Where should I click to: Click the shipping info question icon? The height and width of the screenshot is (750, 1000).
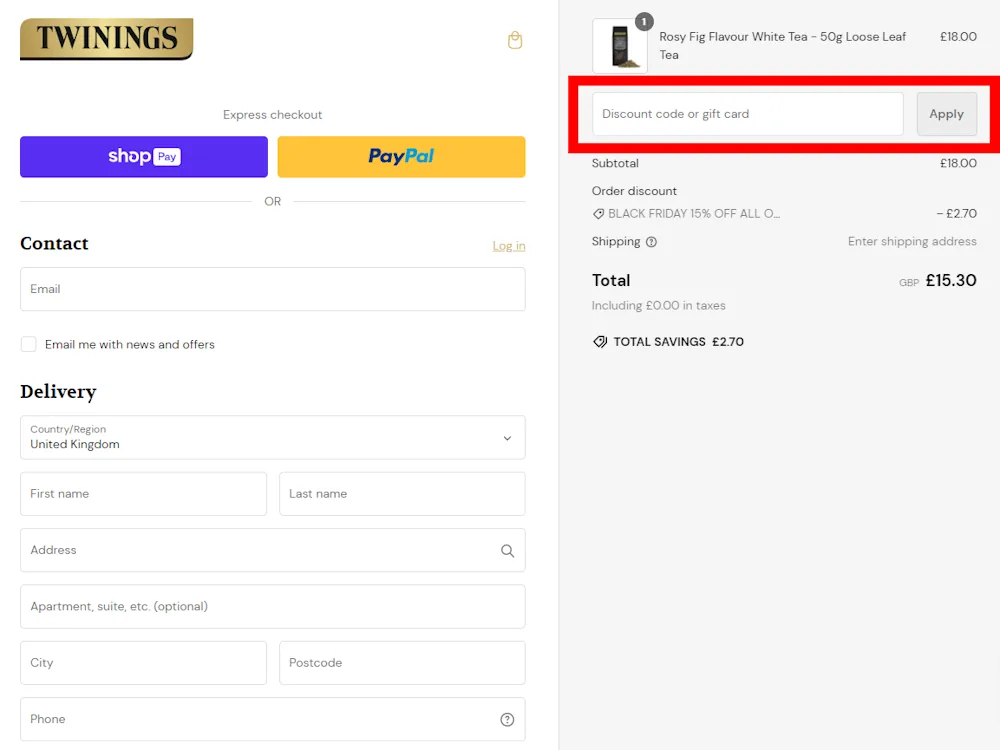click(651, 242)
